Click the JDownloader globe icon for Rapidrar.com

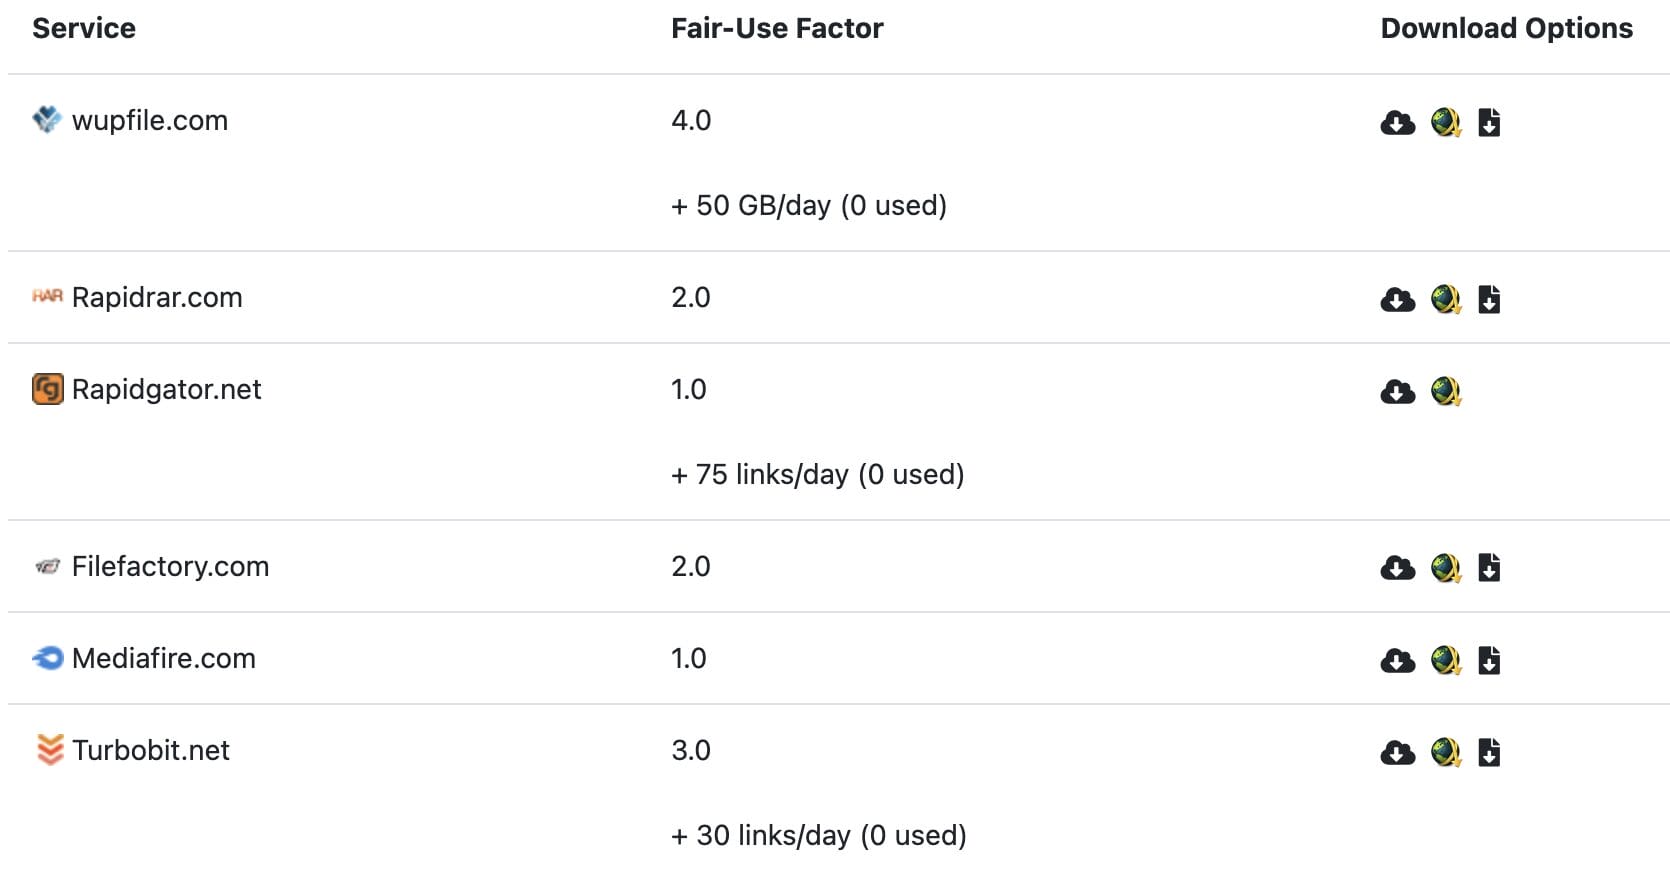(1445, 299)
